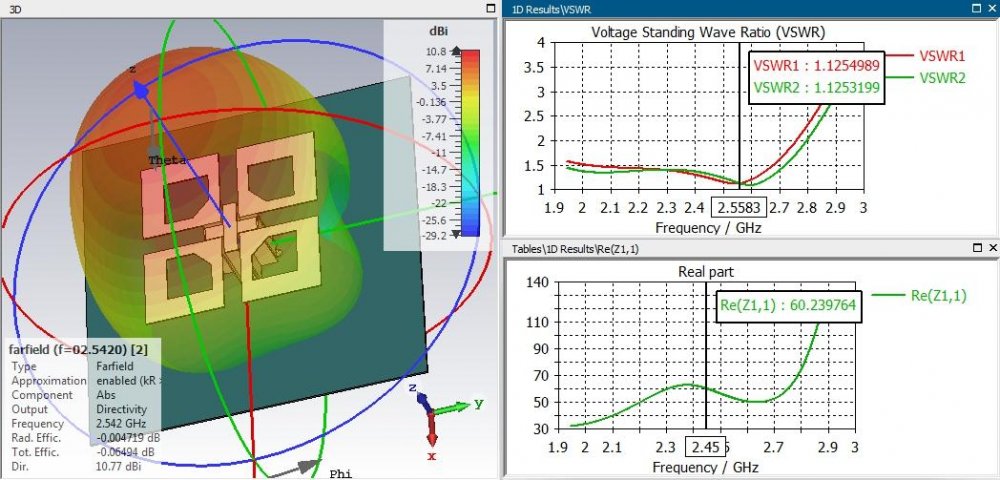Click the 4 y-axis tick in VSWR plot
Screen dimensions: 1000x480
click(541, 43)
